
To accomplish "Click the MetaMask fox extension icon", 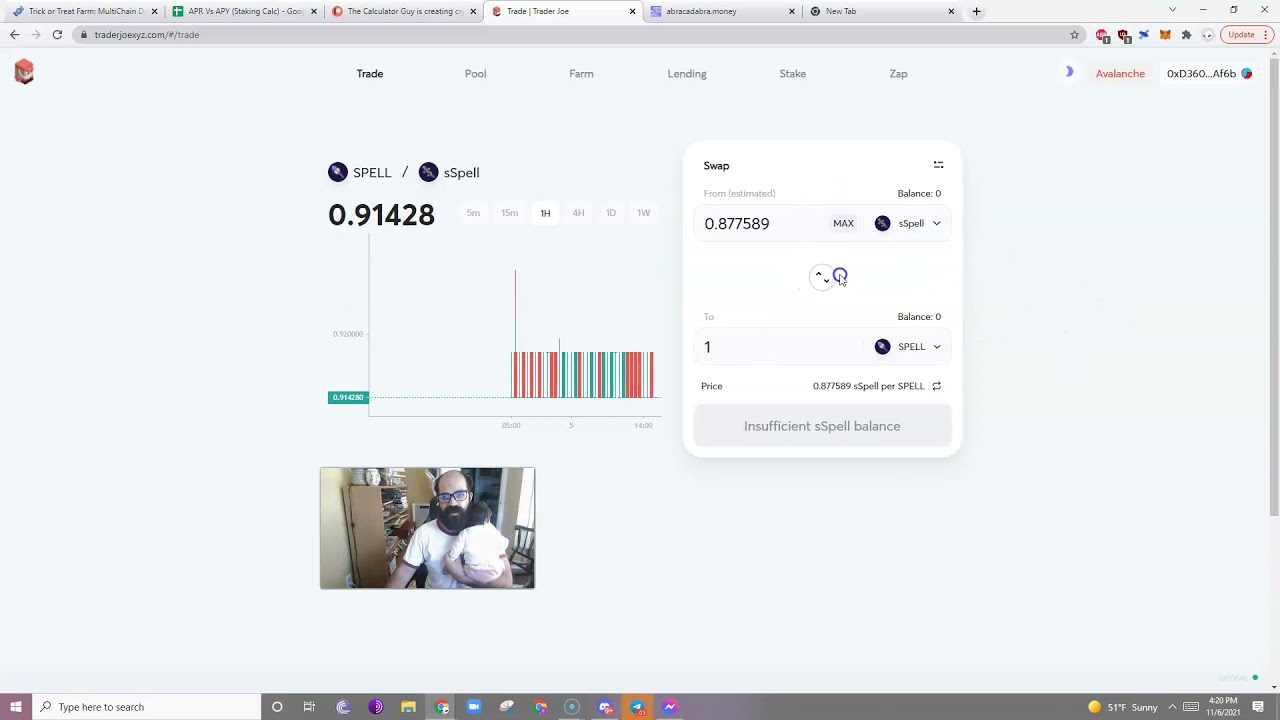I will (1165, 35).
